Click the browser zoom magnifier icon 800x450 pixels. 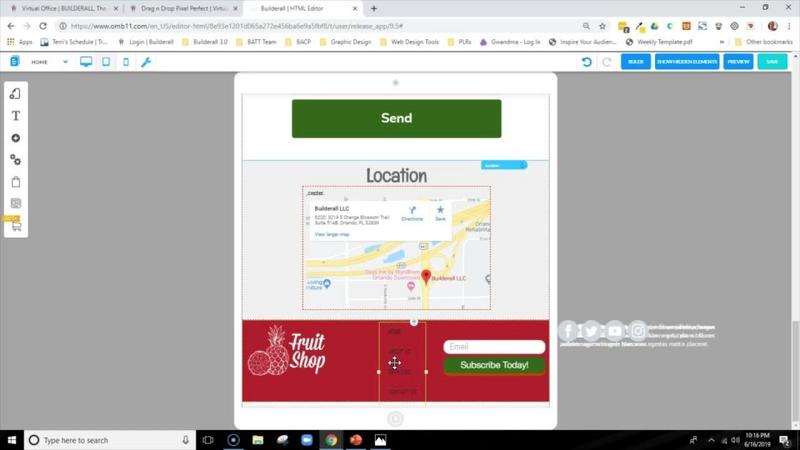pyautogui.click(x=586, y=26)
